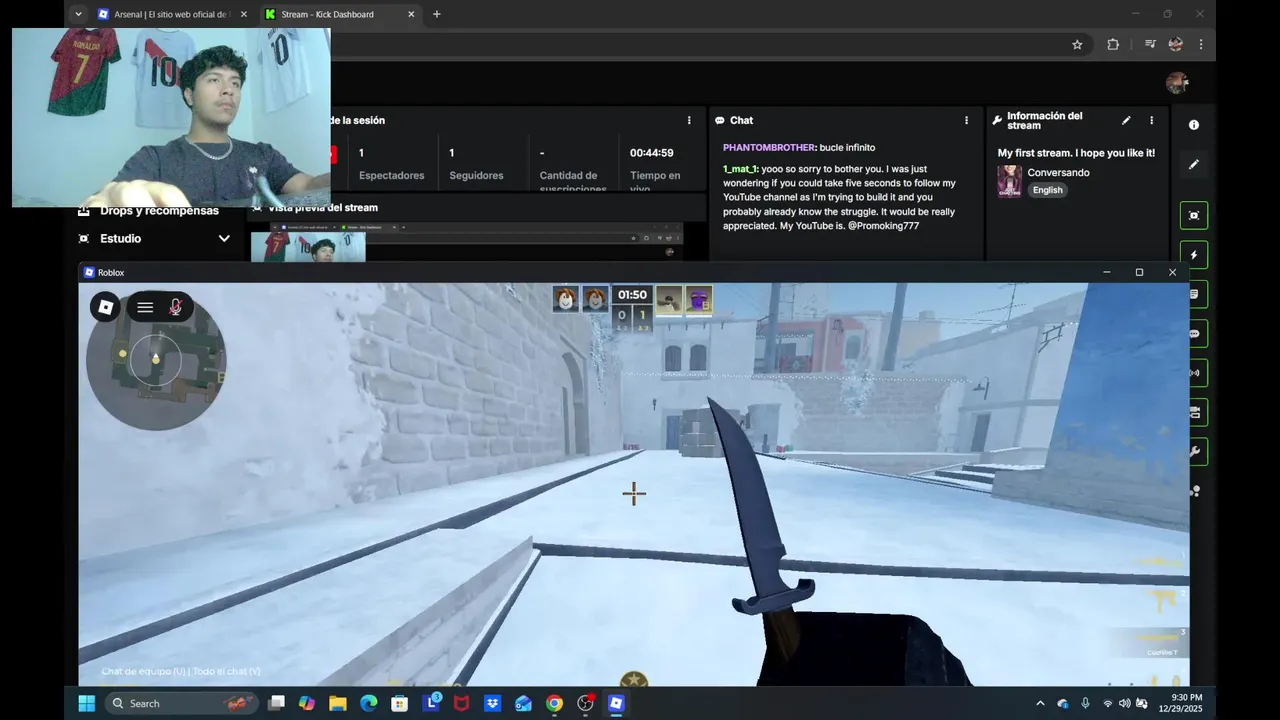This screenshot has height=720, width=1280.
Task: Click the stream title 'My first stream'
Action: 1076,153
